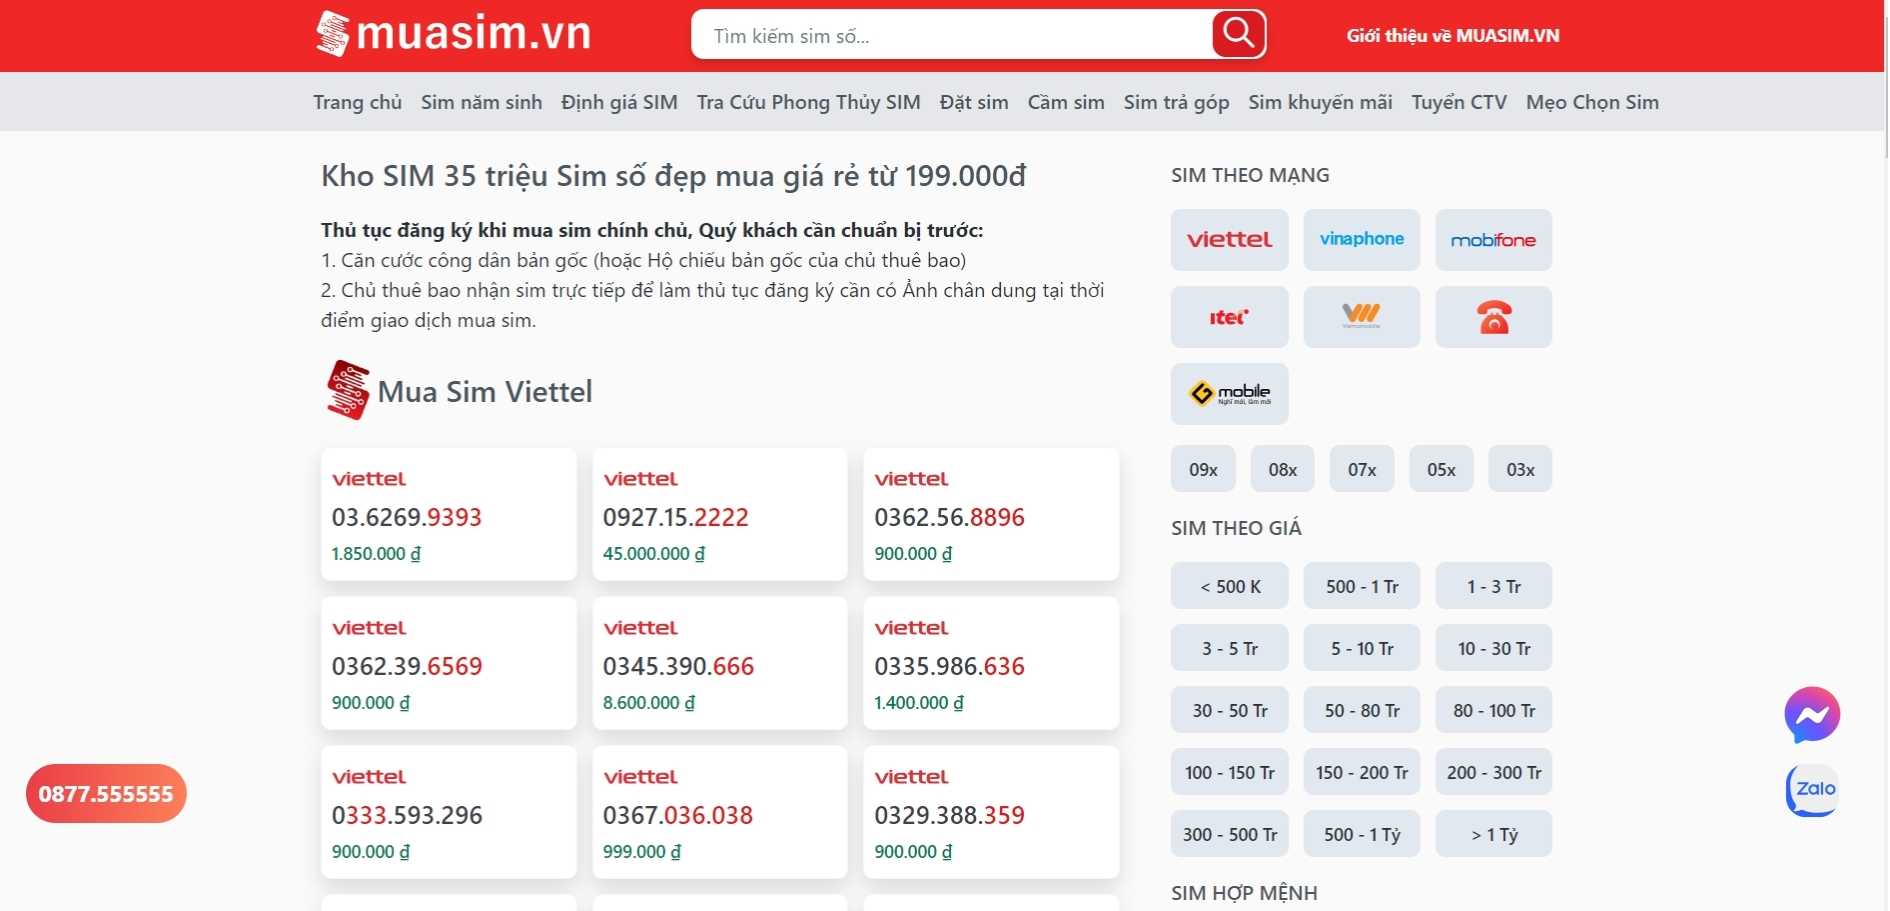
Task: Open Định giá SIM menu item
Action: (x=619, y=102)
